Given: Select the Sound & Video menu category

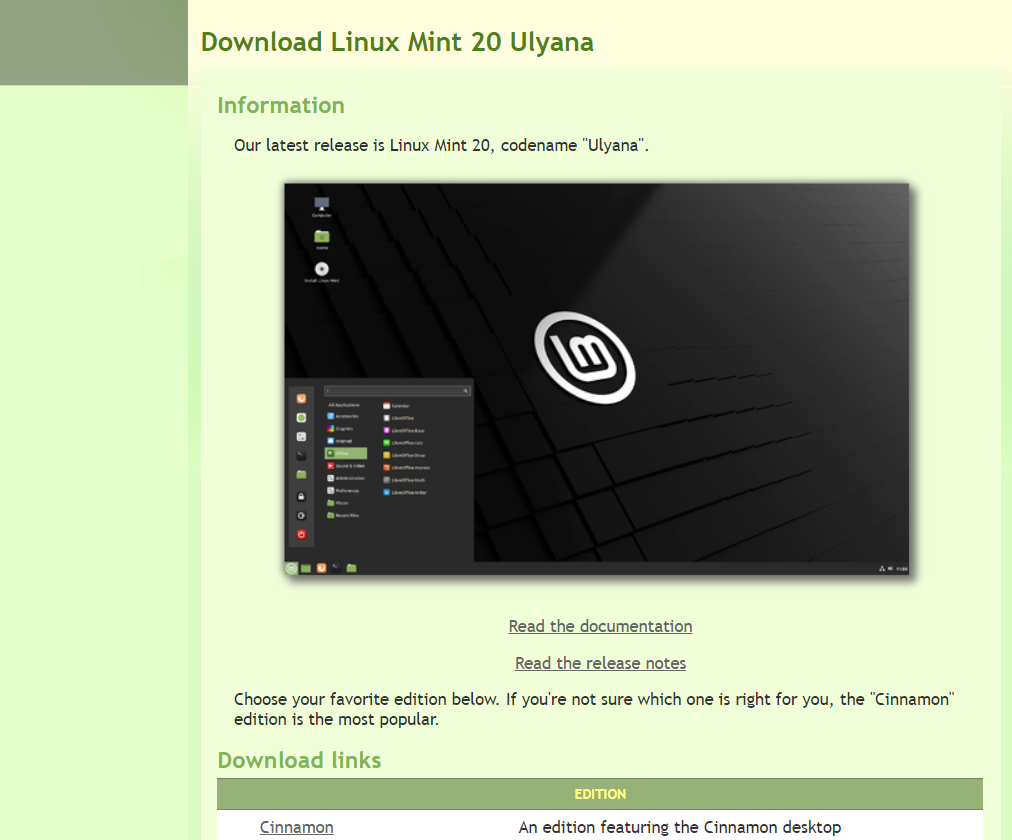Looking at the screenshot, I should 349,466.
